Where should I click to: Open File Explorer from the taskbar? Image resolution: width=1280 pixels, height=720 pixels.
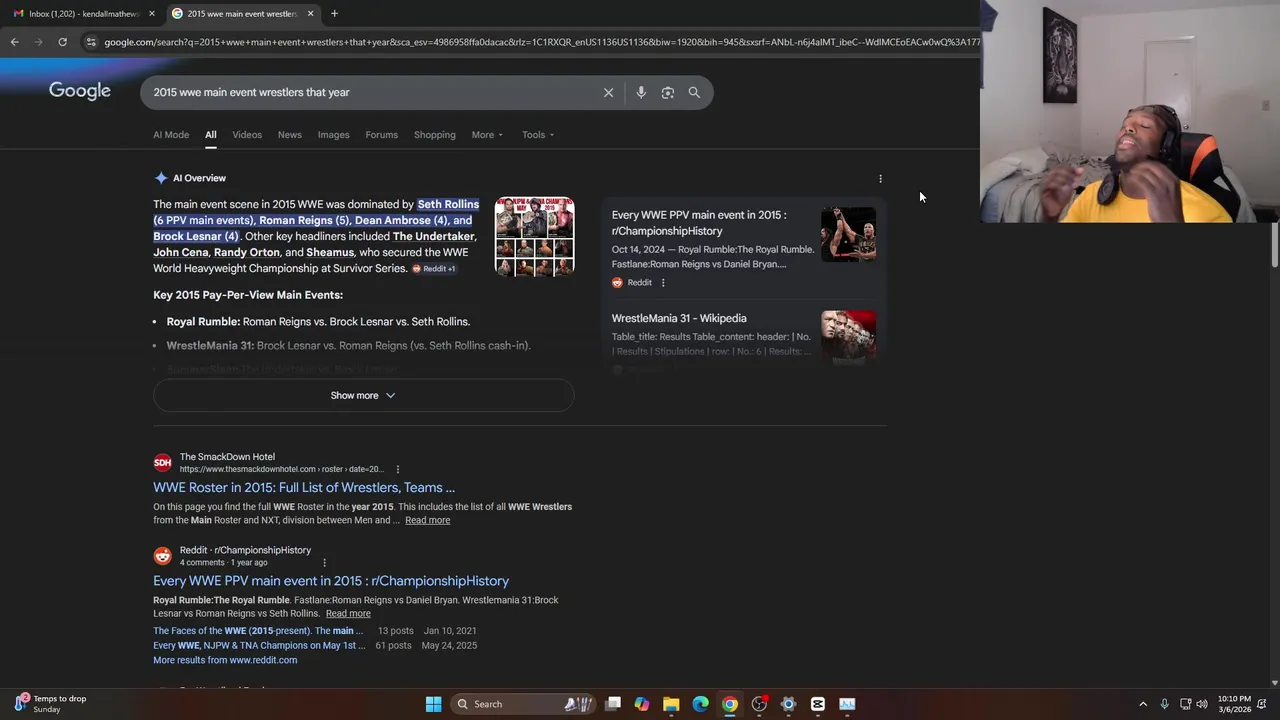click(671, 704)
